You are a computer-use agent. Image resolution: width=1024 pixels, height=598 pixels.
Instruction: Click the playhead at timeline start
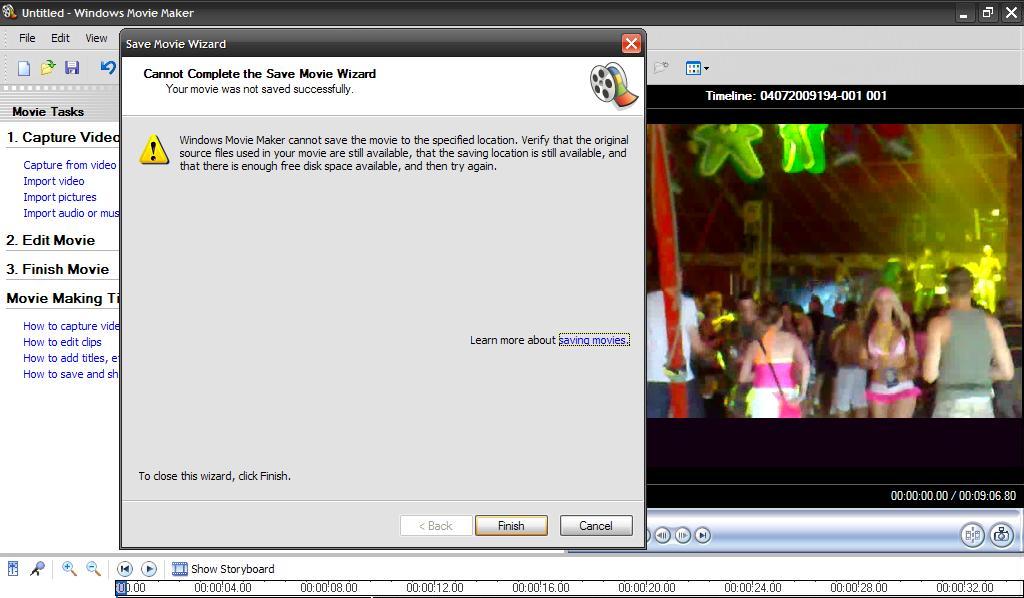click(x=121, y=588)
